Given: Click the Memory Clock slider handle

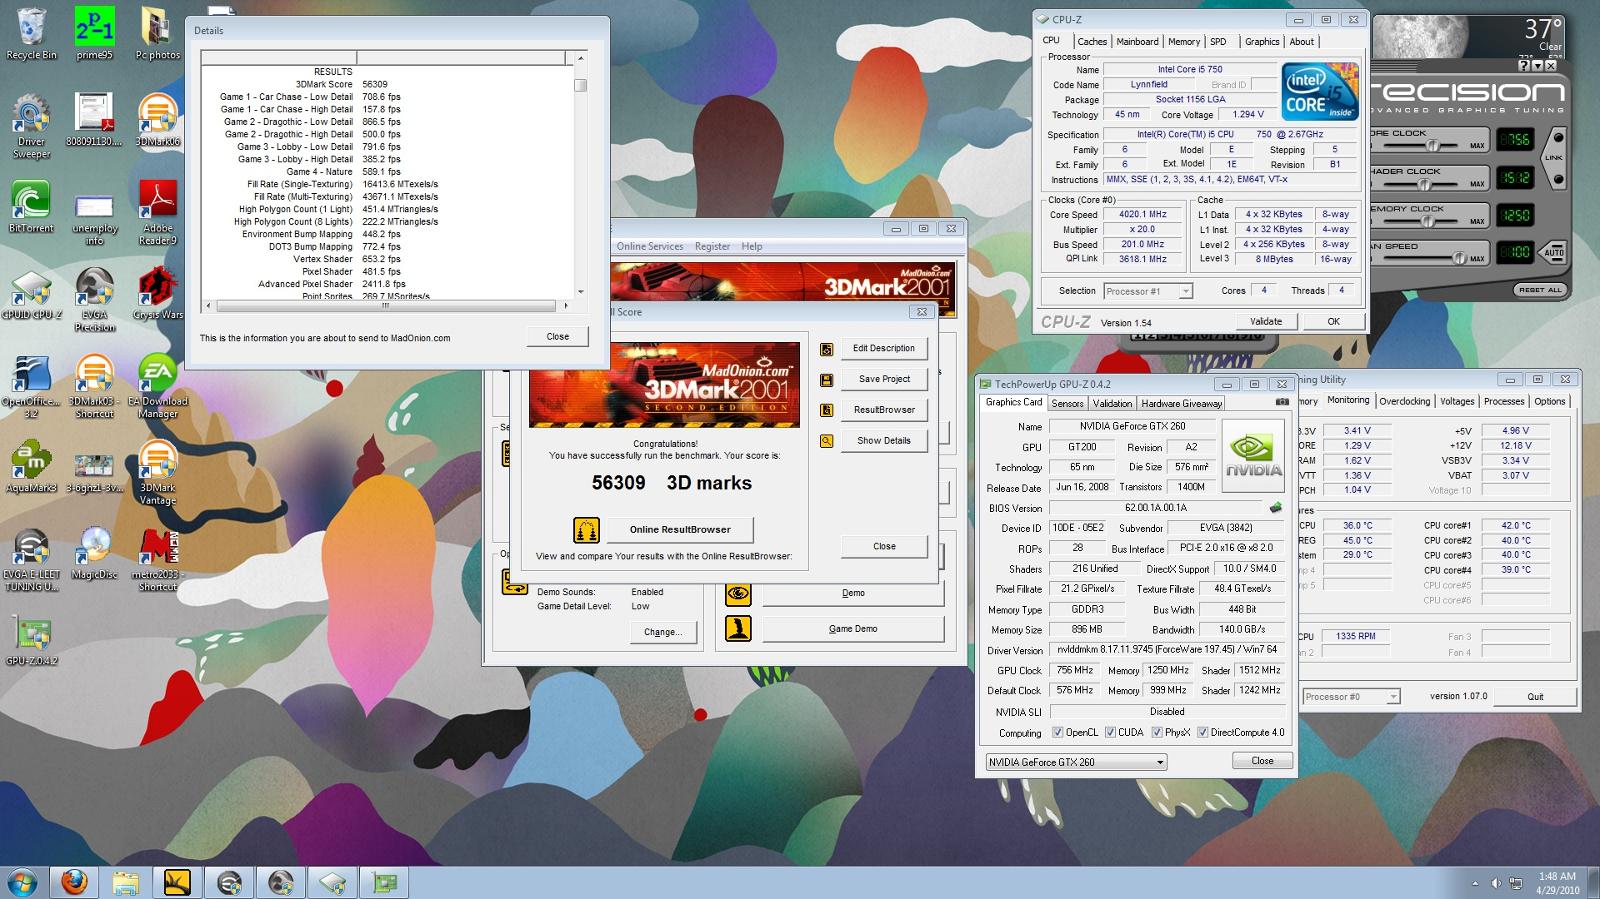Looking at the screenshot, I should (x=1428, y=221).
